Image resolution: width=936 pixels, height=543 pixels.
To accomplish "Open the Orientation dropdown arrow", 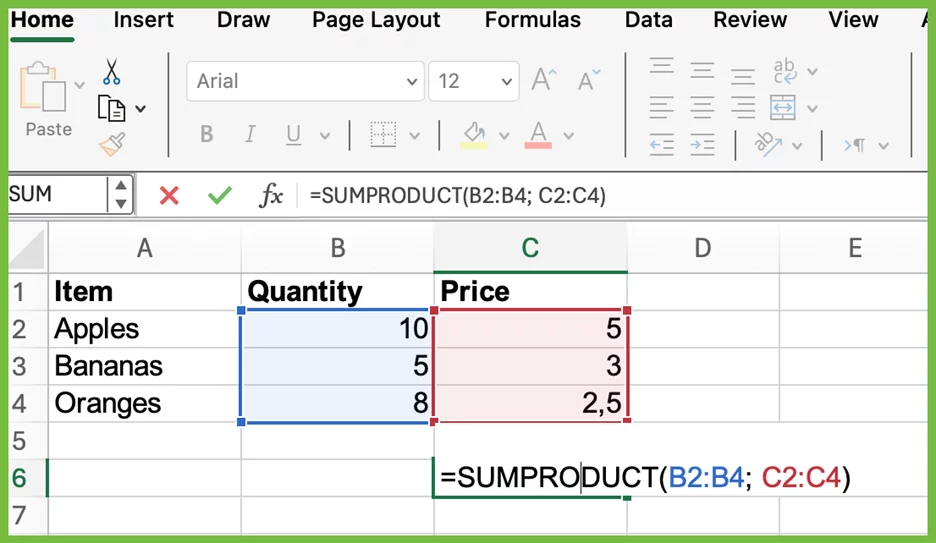I will click(x=797, y=146).
